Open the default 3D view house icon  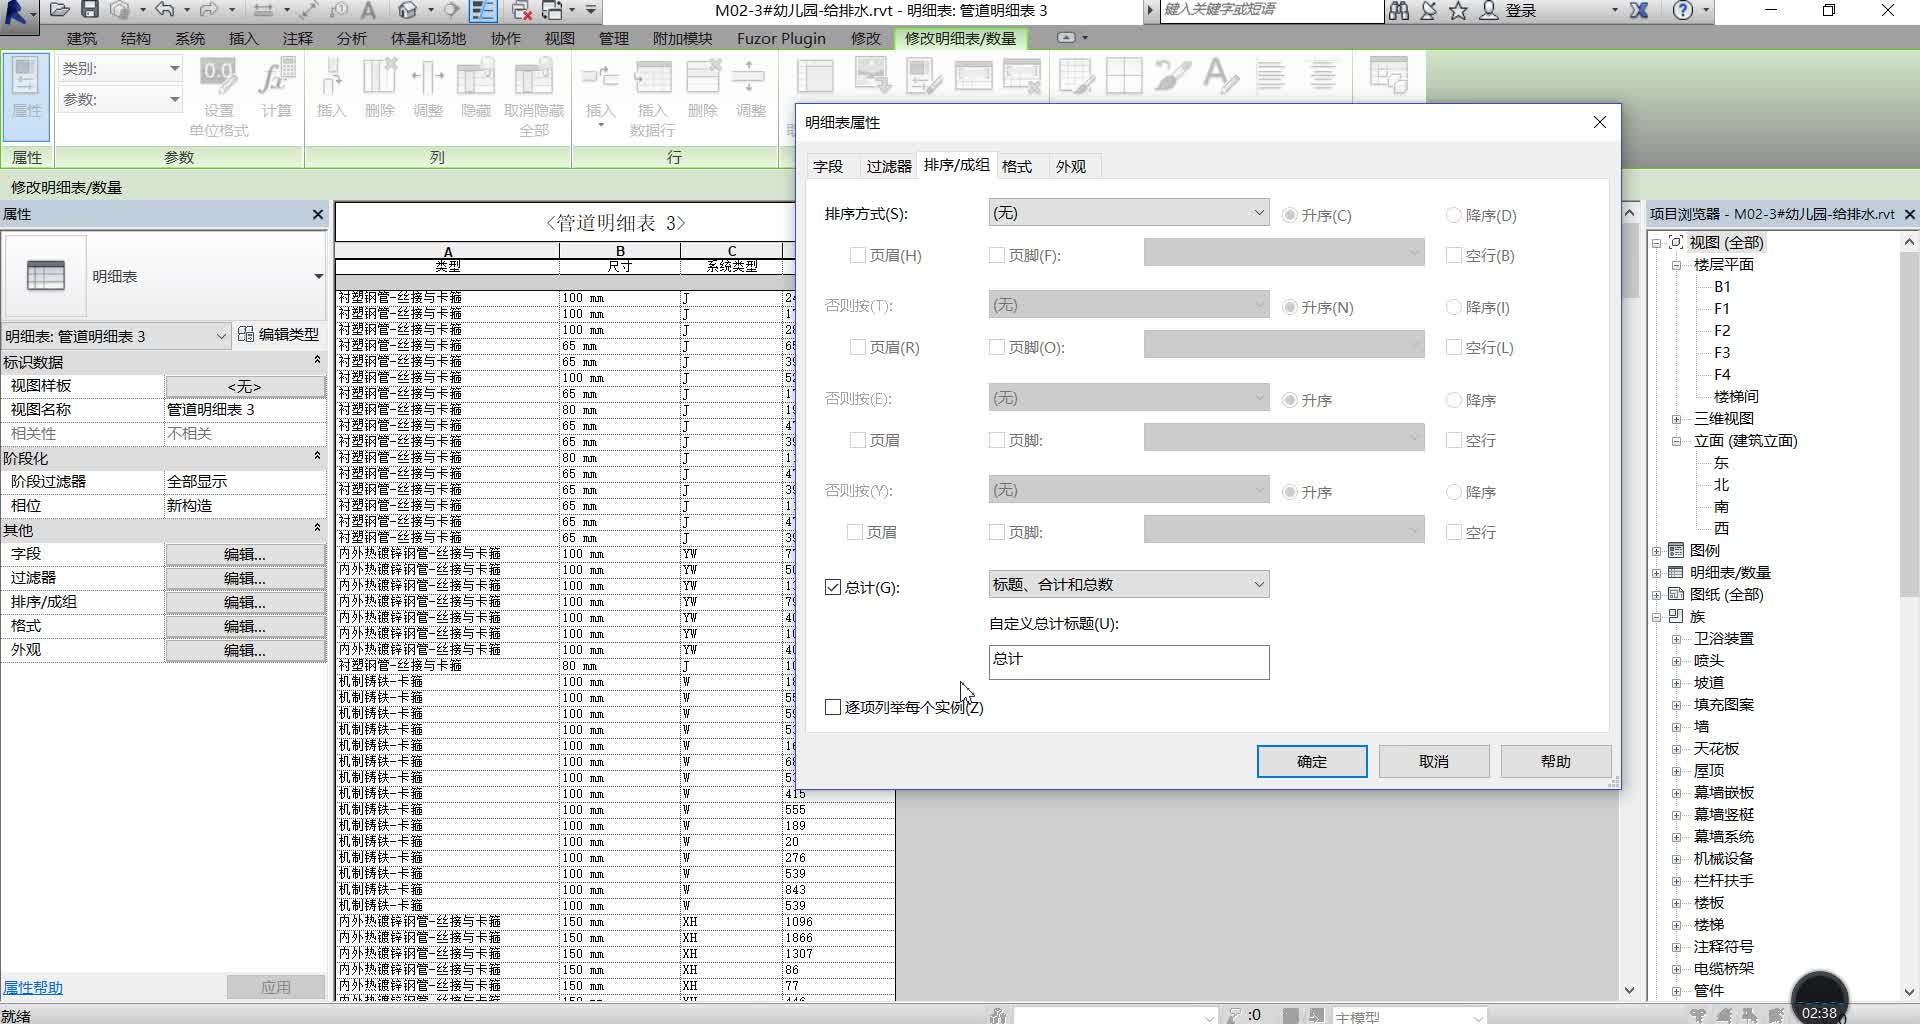tap(407, 11)
